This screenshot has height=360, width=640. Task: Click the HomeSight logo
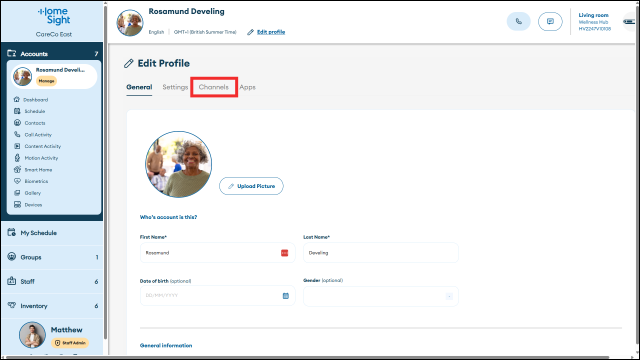click(x=54, y=16)
